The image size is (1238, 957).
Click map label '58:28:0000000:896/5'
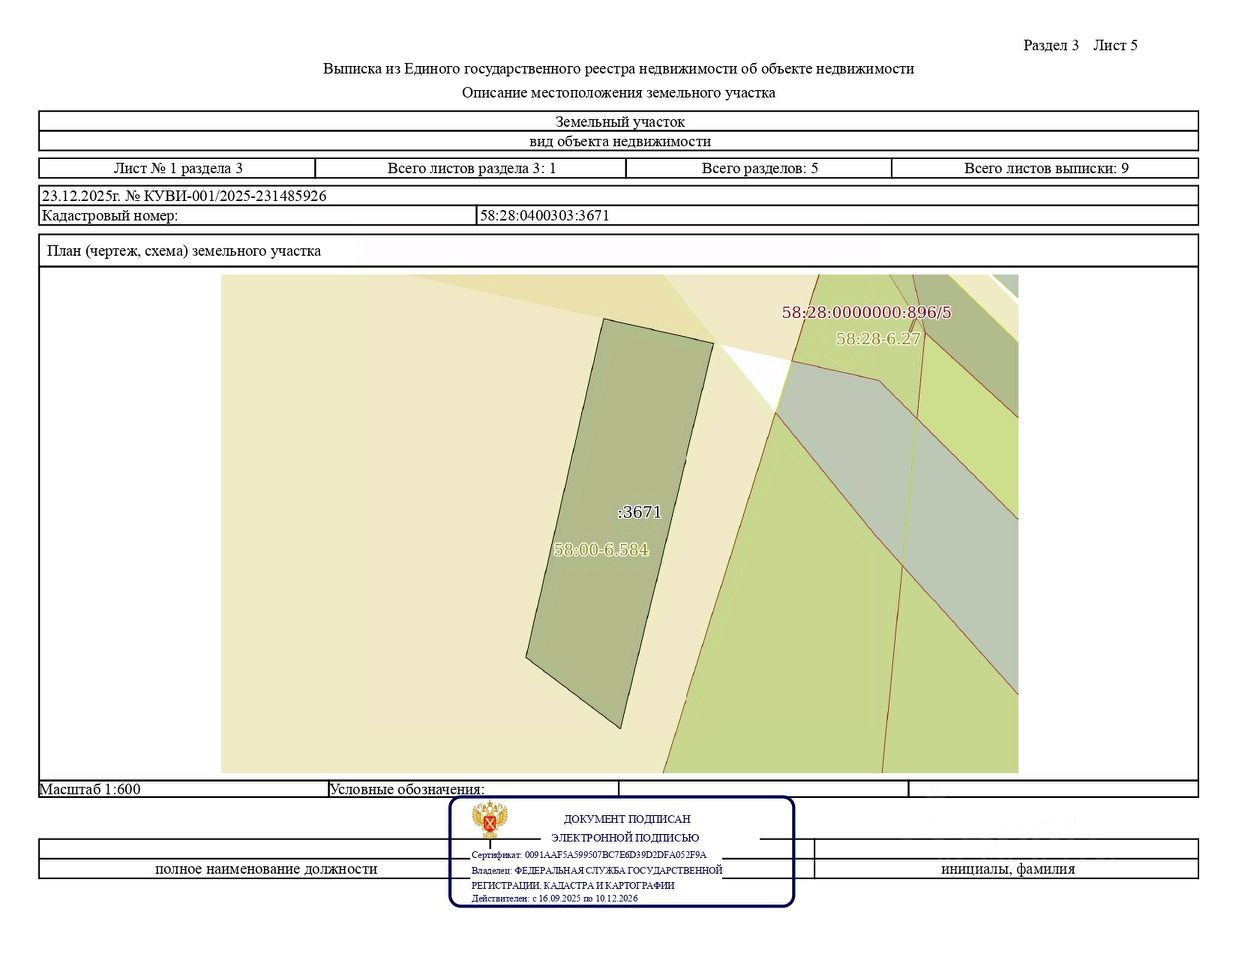click(x=867, y=312)
